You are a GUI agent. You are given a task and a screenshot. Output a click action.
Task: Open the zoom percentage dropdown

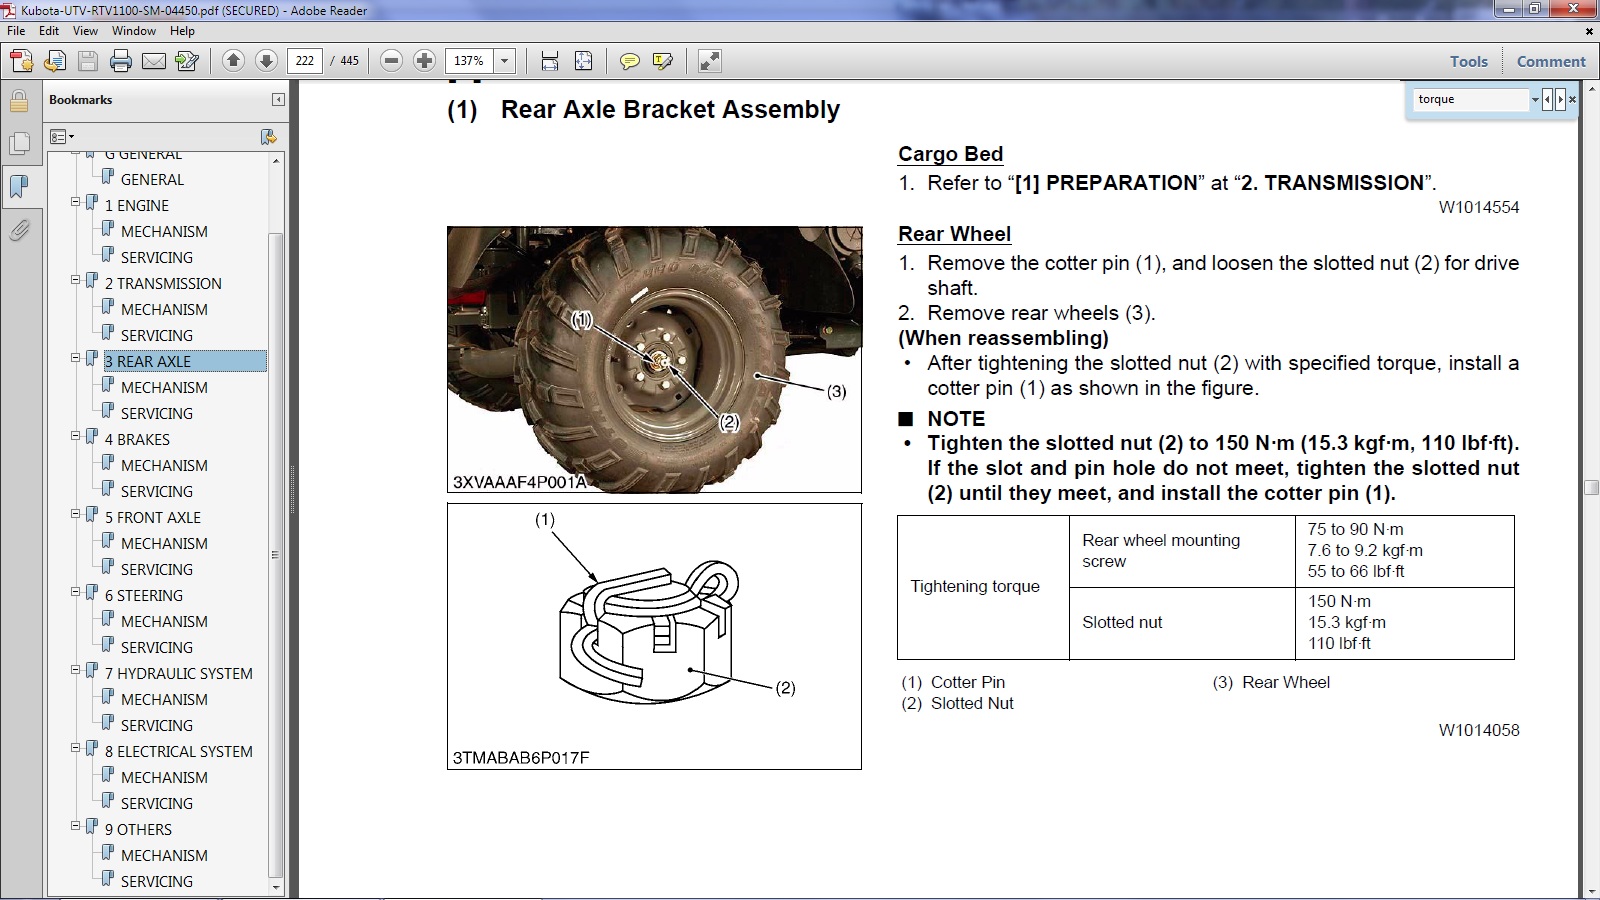[505, 61]
